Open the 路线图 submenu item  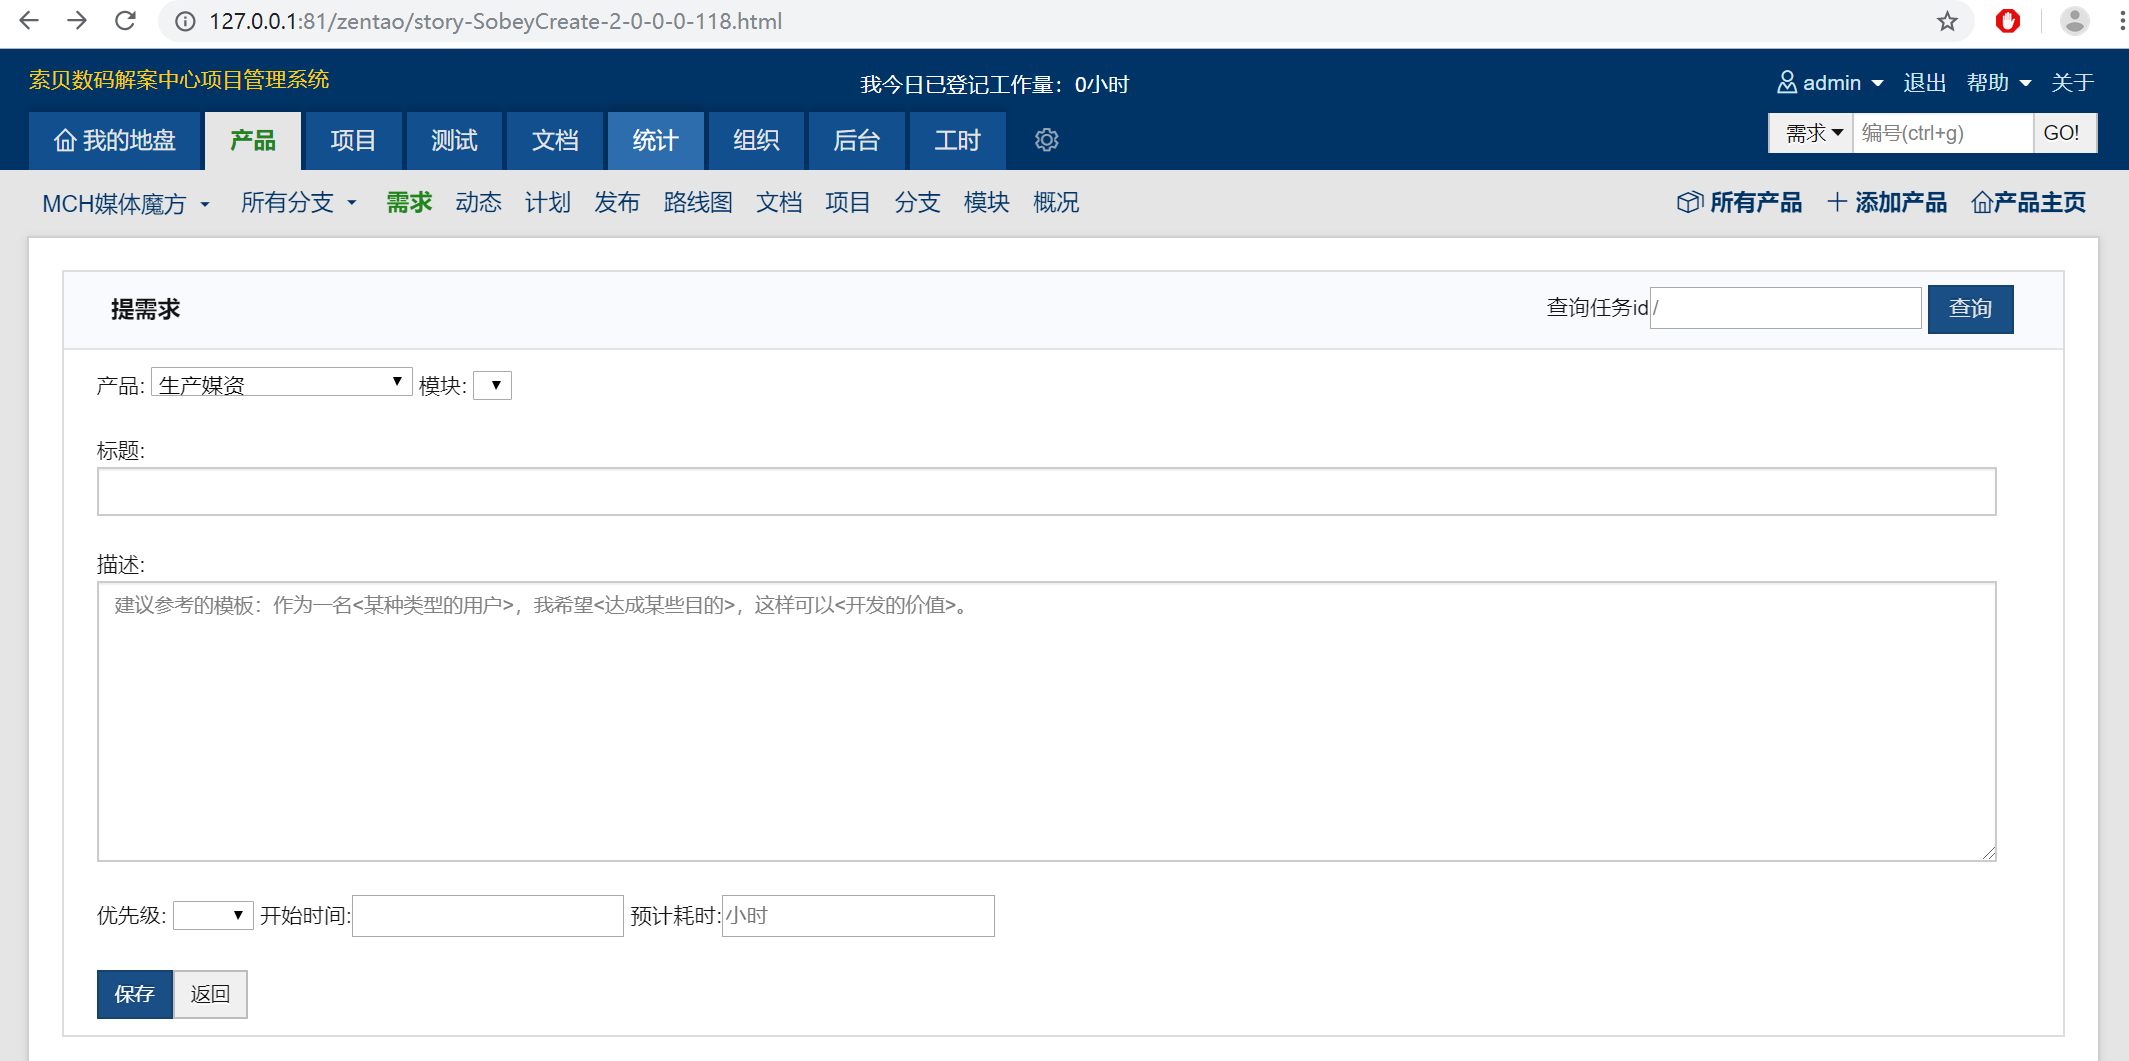pos(698,203)
